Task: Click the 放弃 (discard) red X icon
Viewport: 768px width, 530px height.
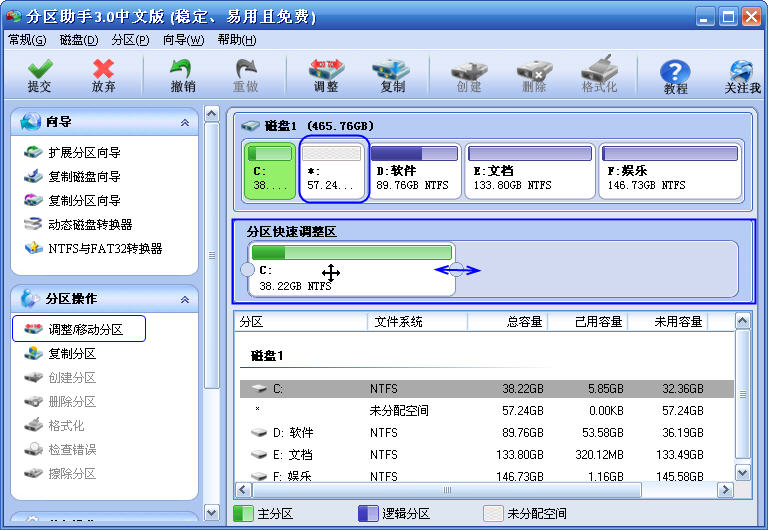Action: click(x=103, y=76)
